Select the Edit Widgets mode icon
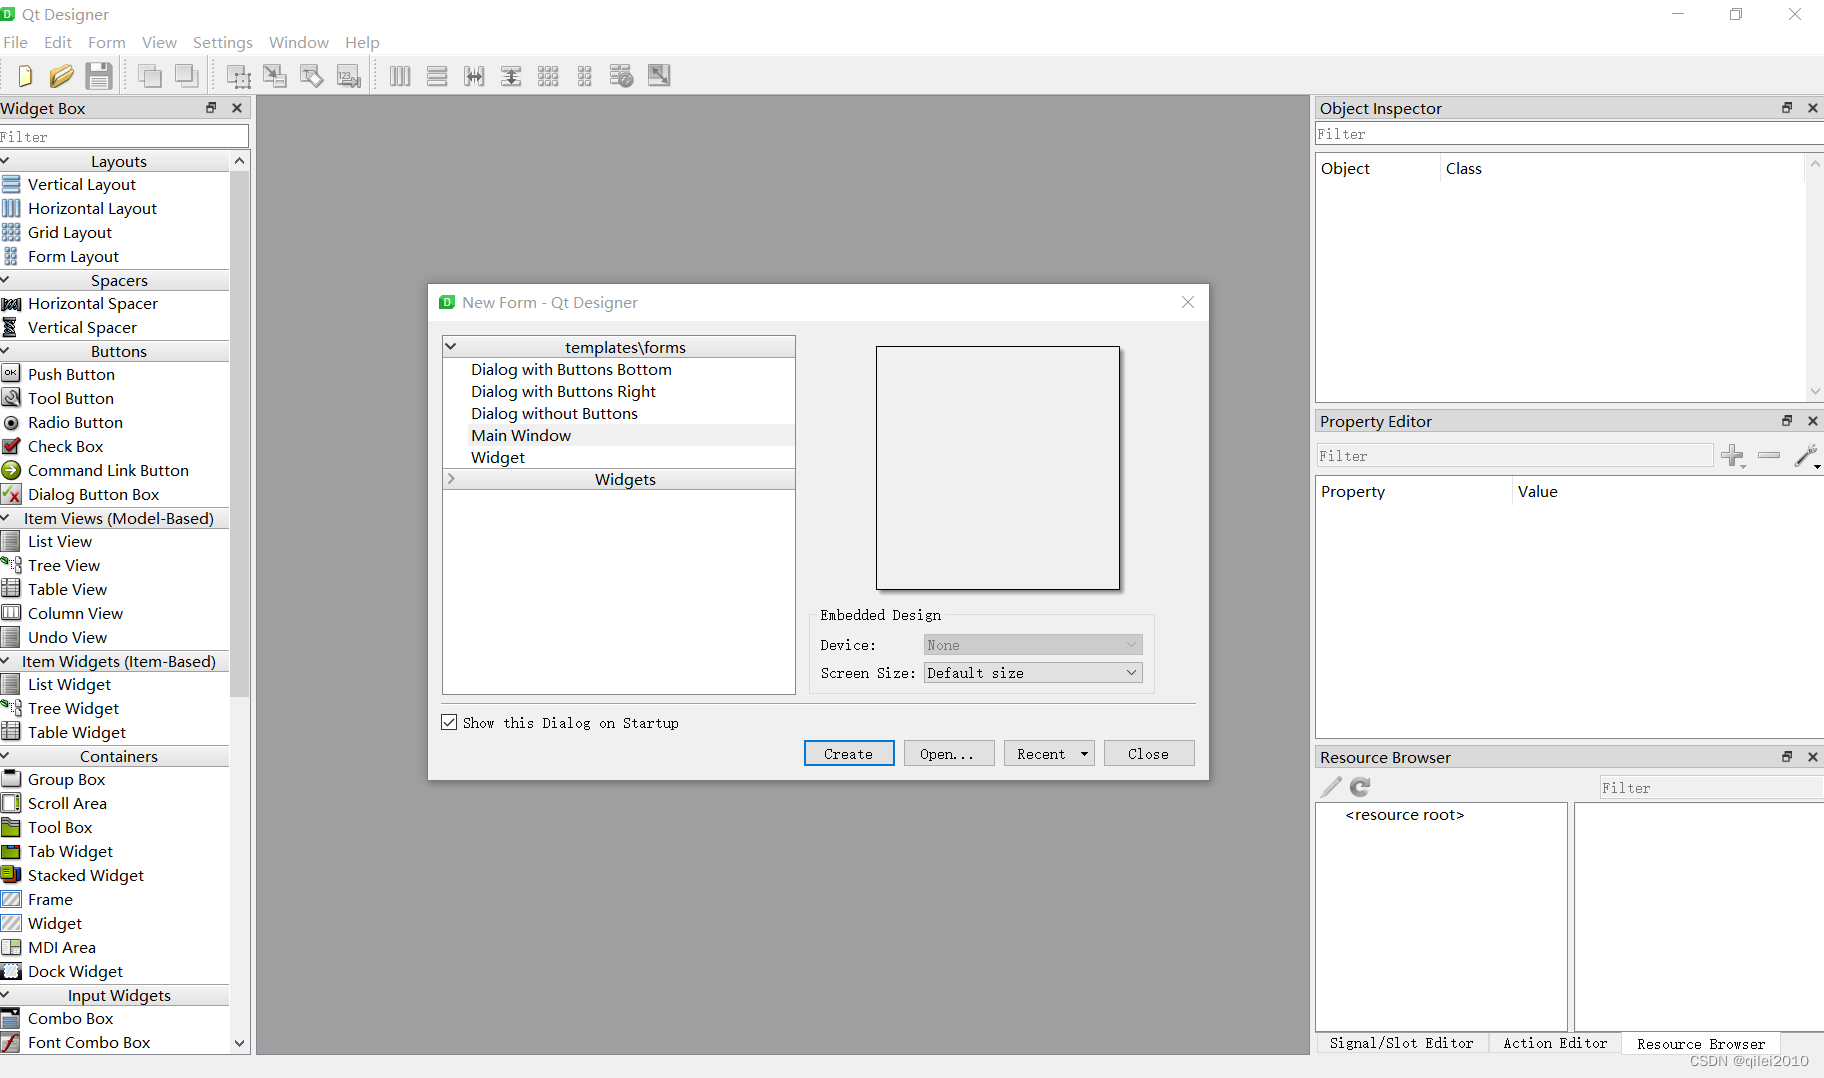The image size is (1824, 1078). [238, 76]
